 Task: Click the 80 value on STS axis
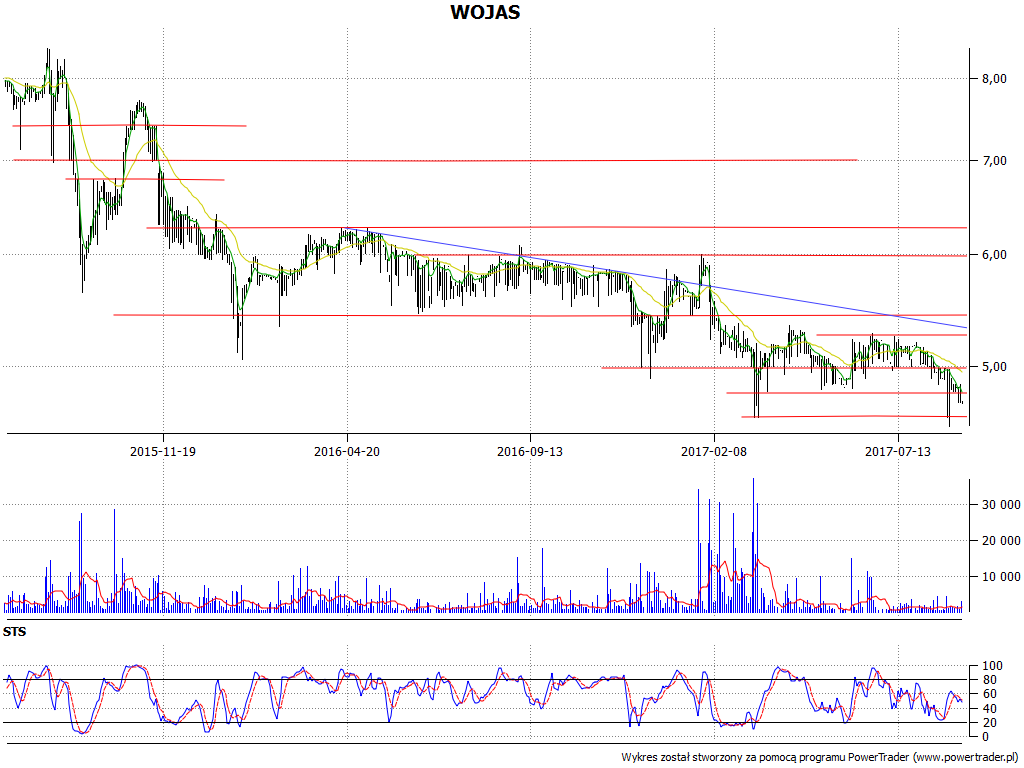coord(989,680)
